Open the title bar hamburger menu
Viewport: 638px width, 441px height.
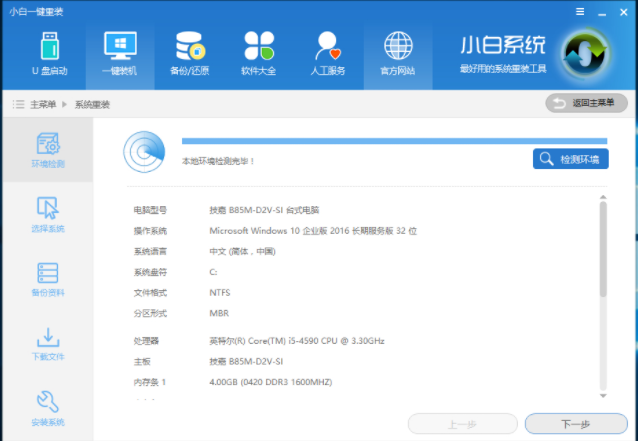[x=582, y=10]
